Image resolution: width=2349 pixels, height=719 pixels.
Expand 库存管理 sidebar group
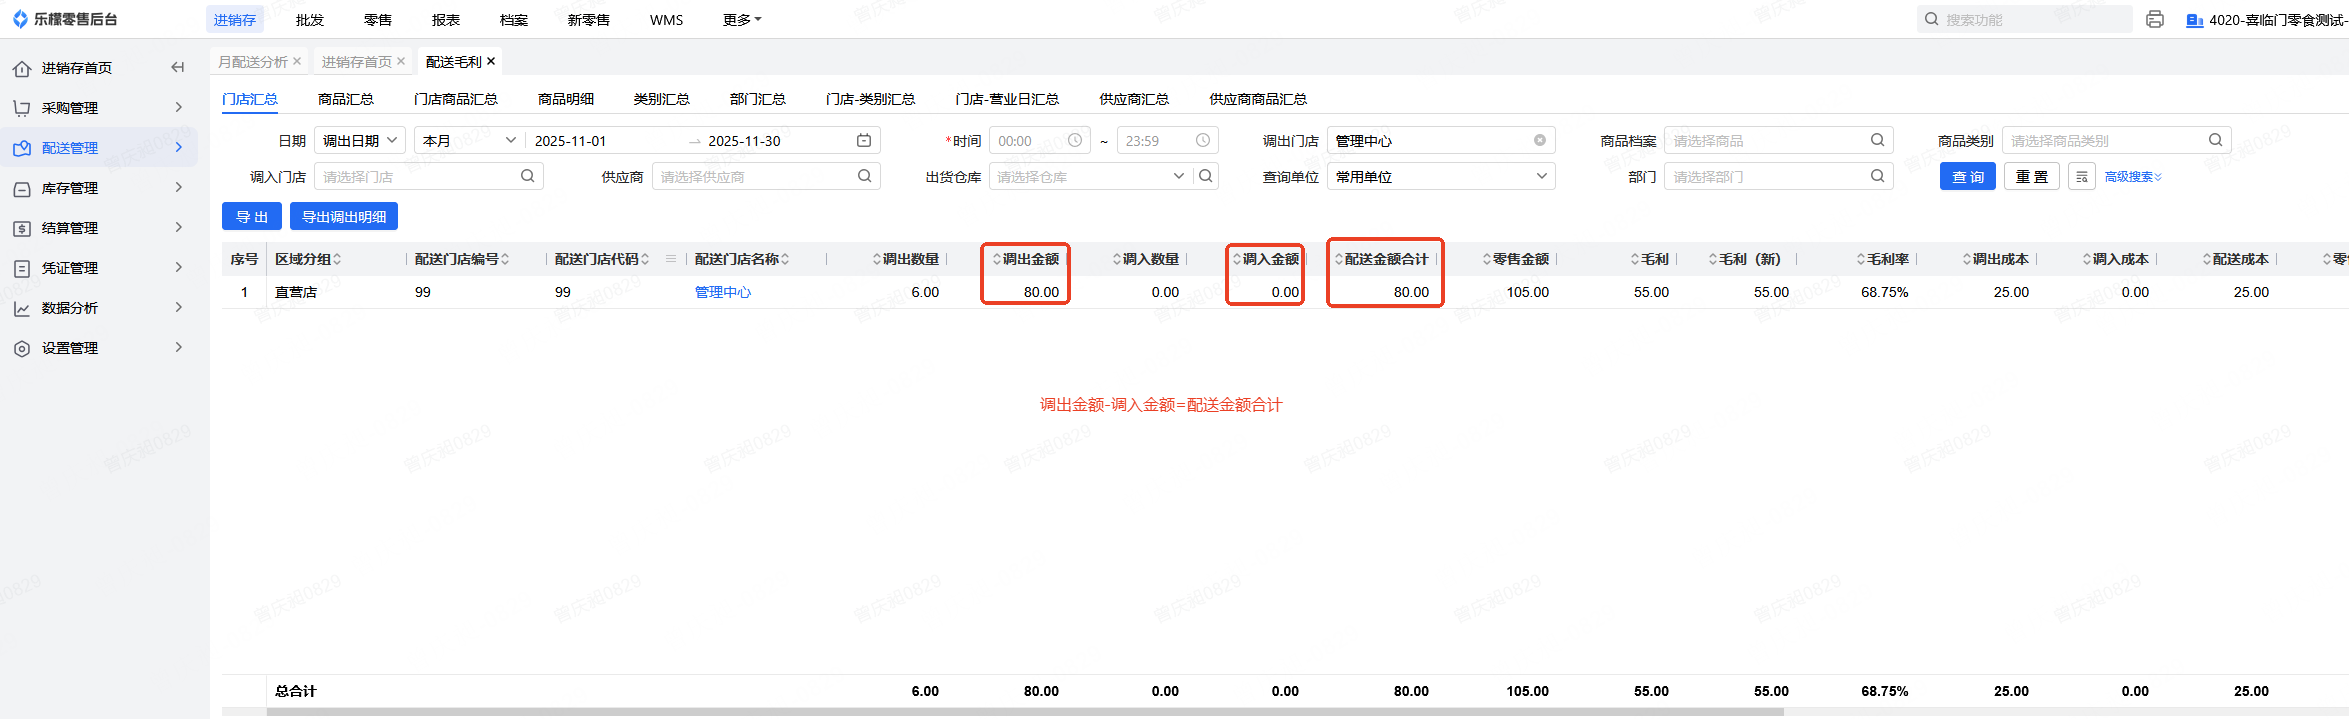[x=179, y=187]
